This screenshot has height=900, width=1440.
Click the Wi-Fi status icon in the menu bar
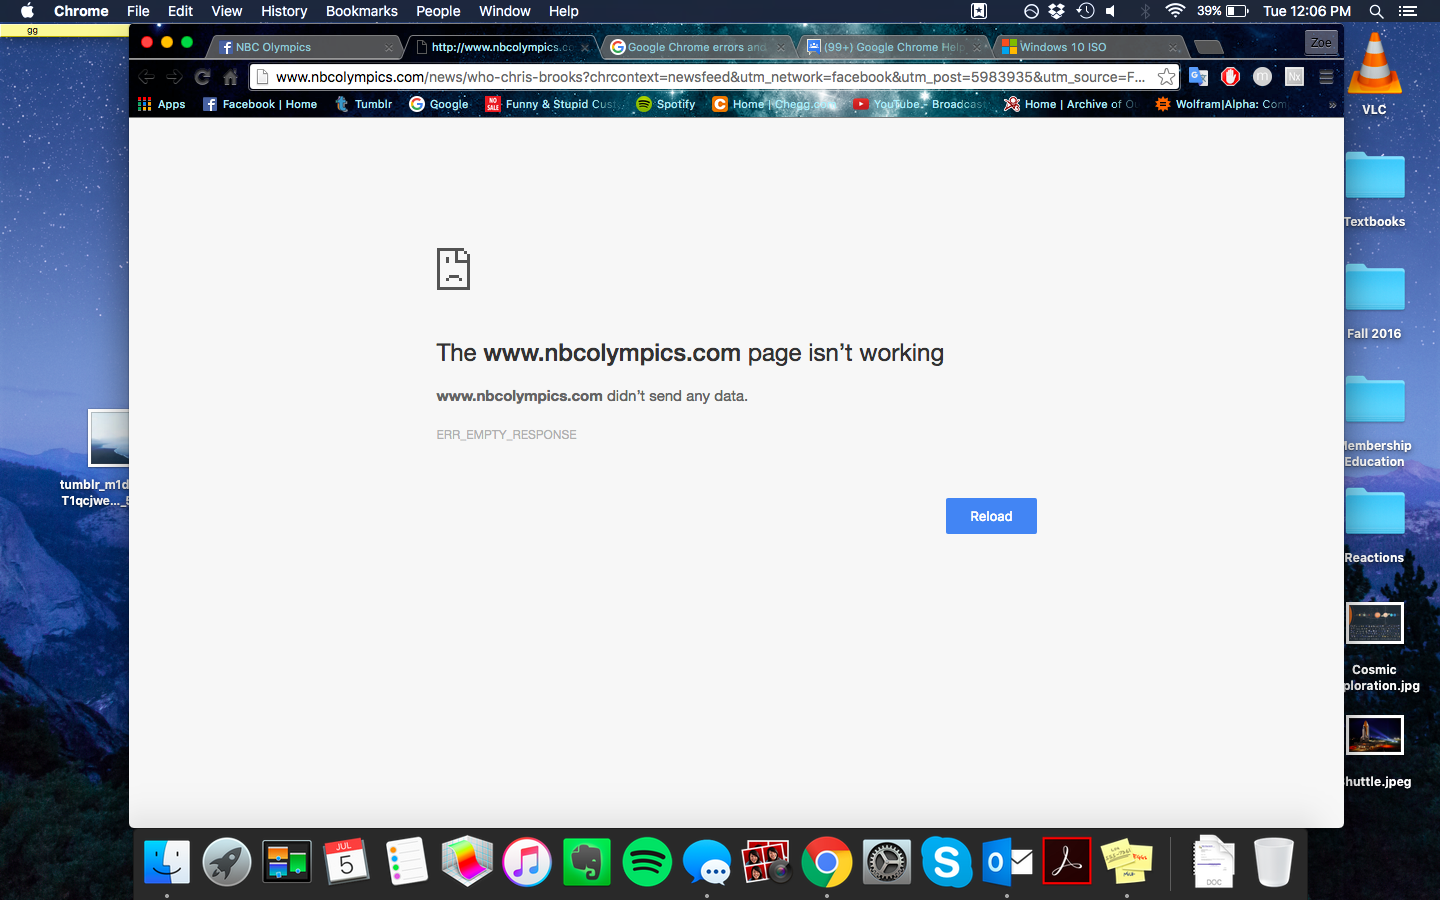[x=1175, y=11]
